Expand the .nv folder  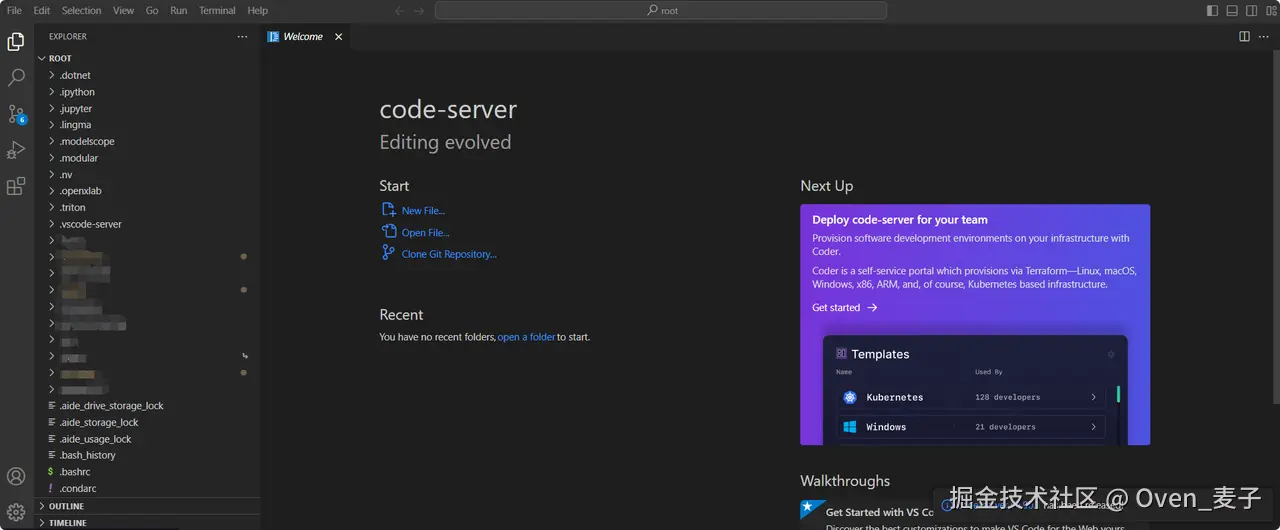[147, 174]
